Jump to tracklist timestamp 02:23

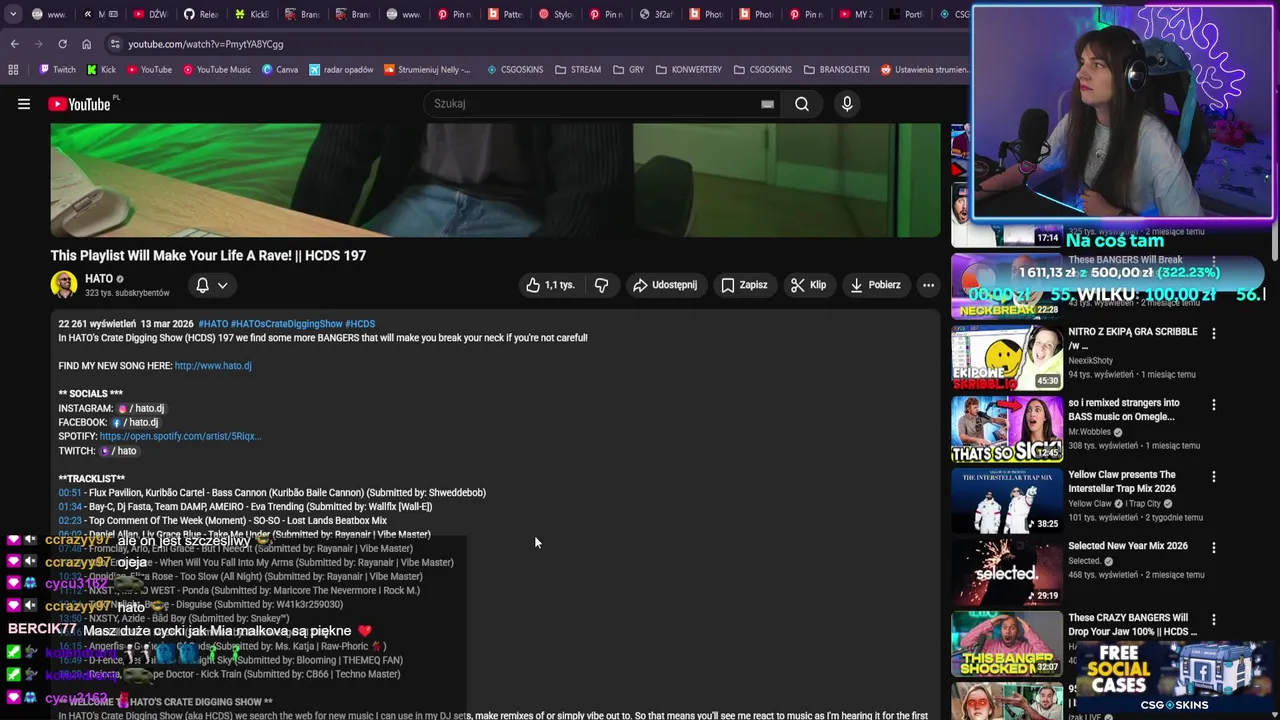[x=70, y=521]
